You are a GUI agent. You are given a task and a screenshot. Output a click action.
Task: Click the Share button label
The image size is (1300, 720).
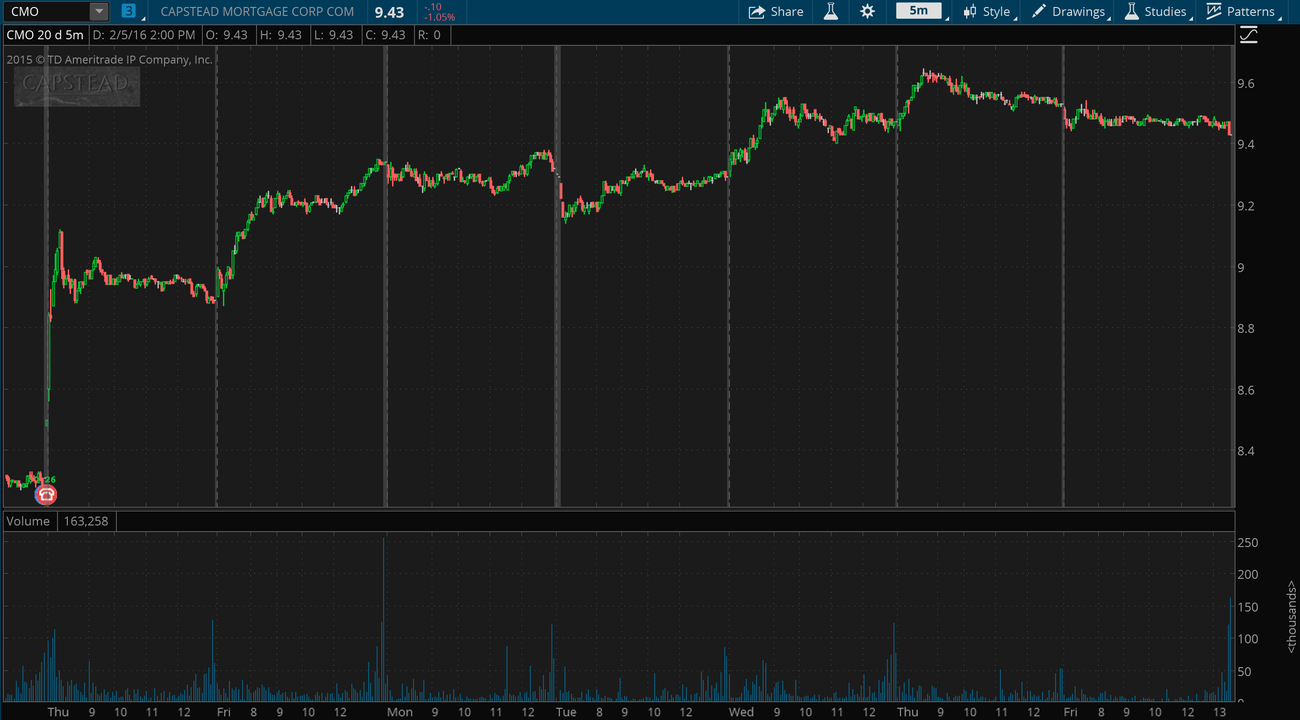[787, 12]
